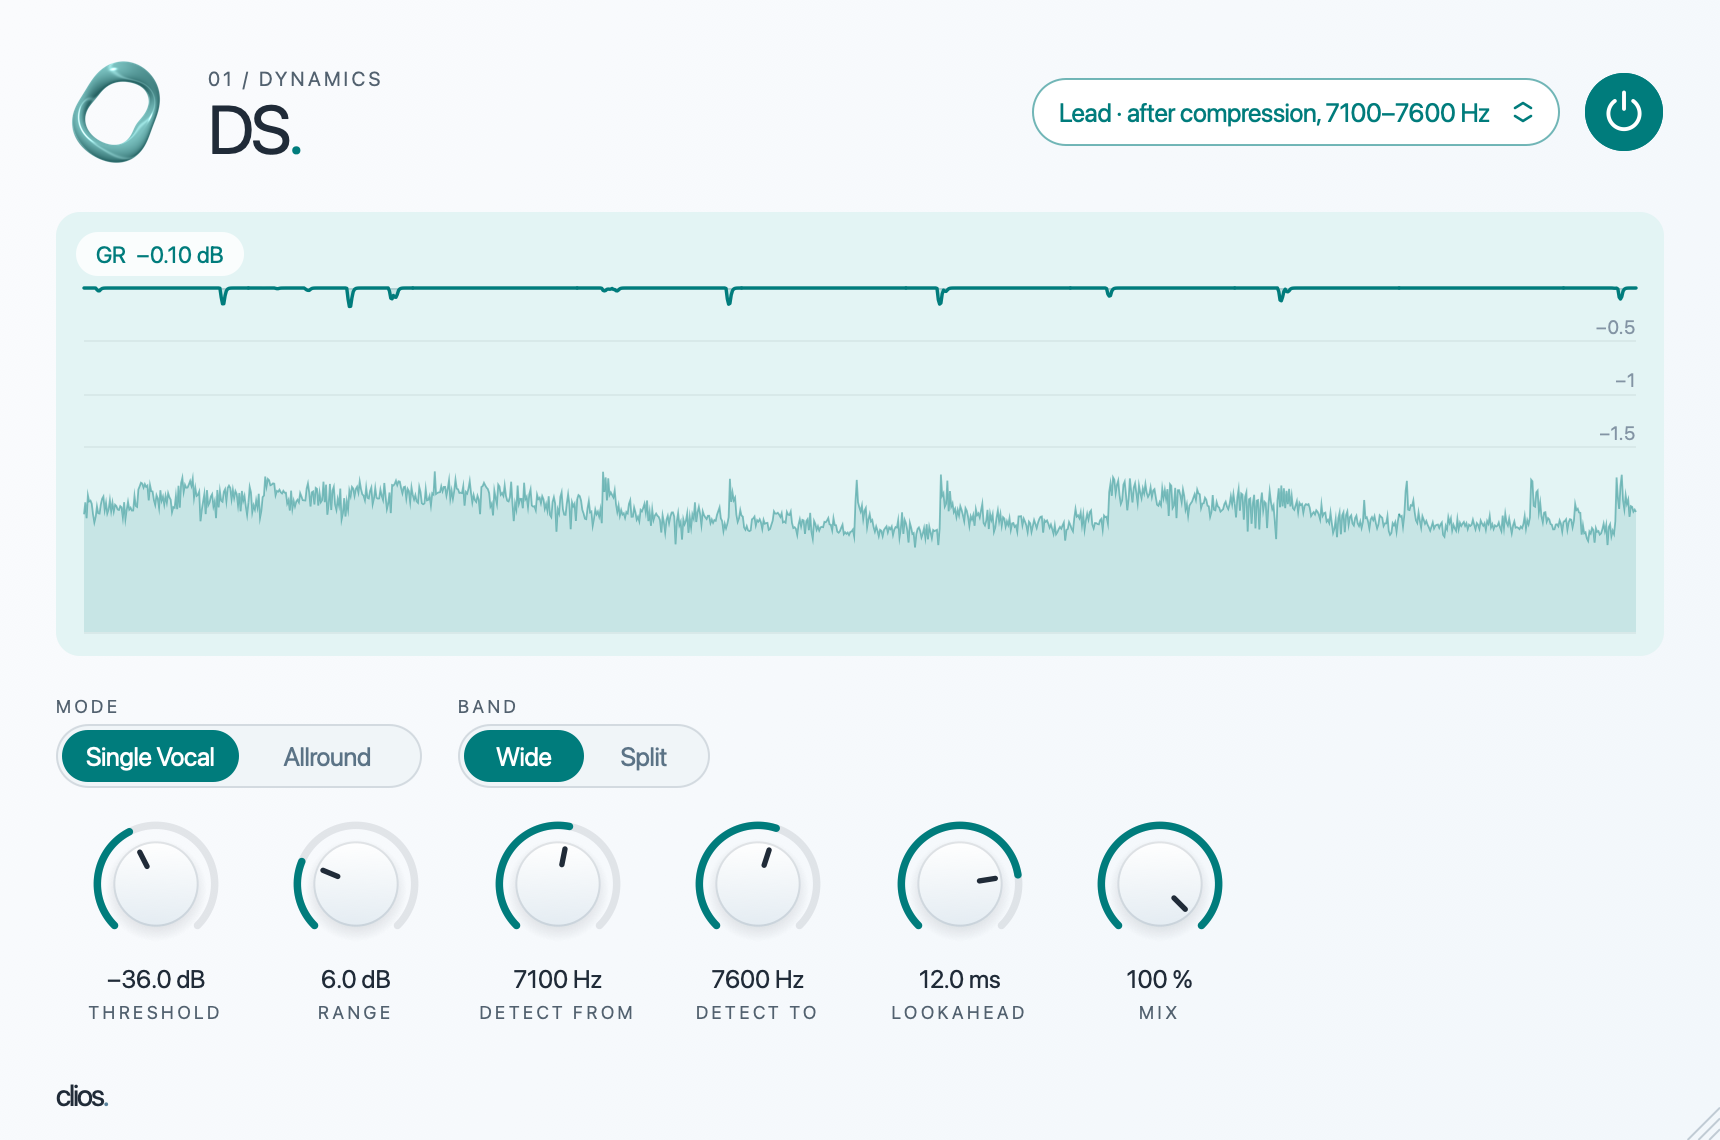The width and height of the screenshot is (1720, 1140).
Task: Click the Mix knob
Action: (1160, 884)
